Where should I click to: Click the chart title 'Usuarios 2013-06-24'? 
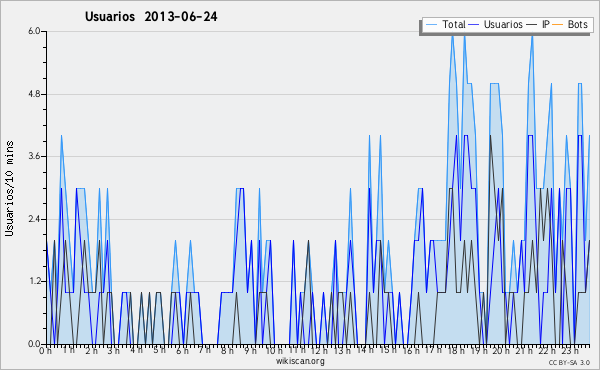(x=151, y=16)
